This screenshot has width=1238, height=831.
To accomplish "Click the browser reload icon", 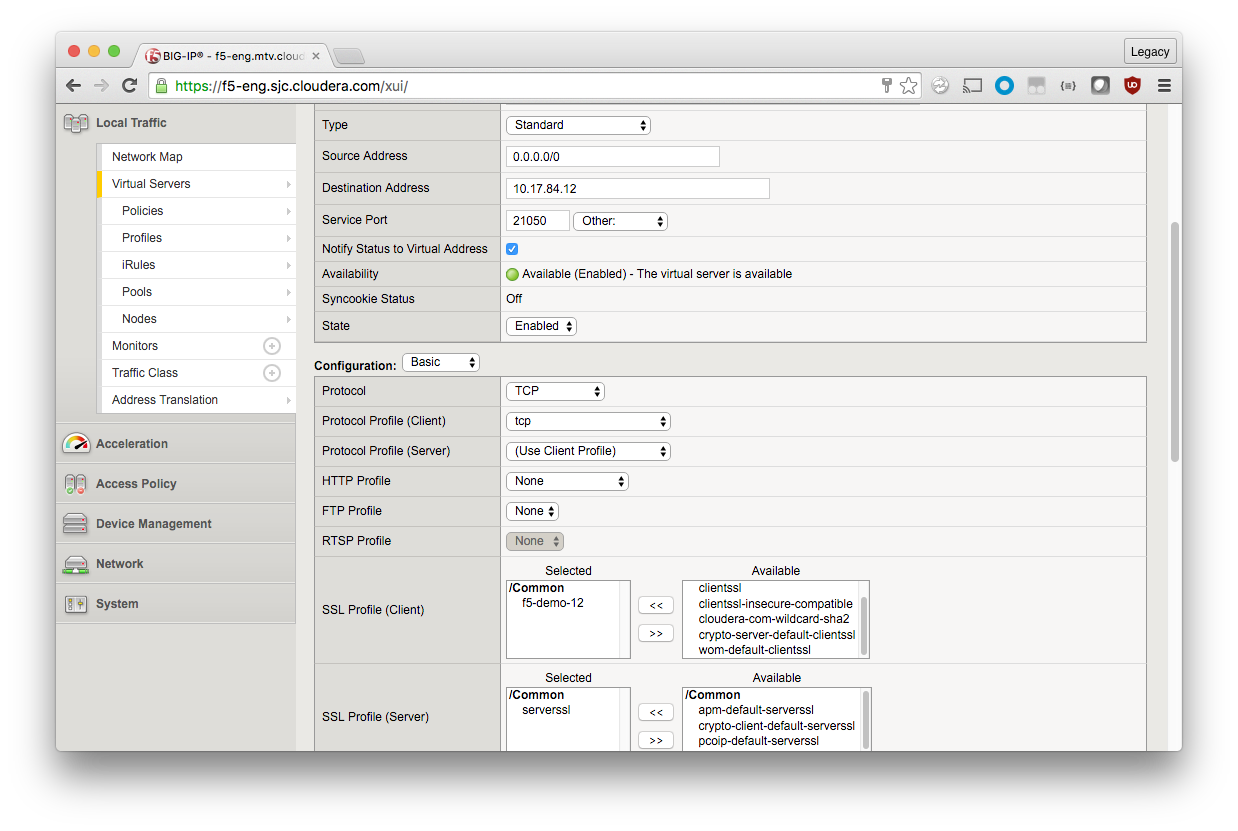I will [129, 86].
